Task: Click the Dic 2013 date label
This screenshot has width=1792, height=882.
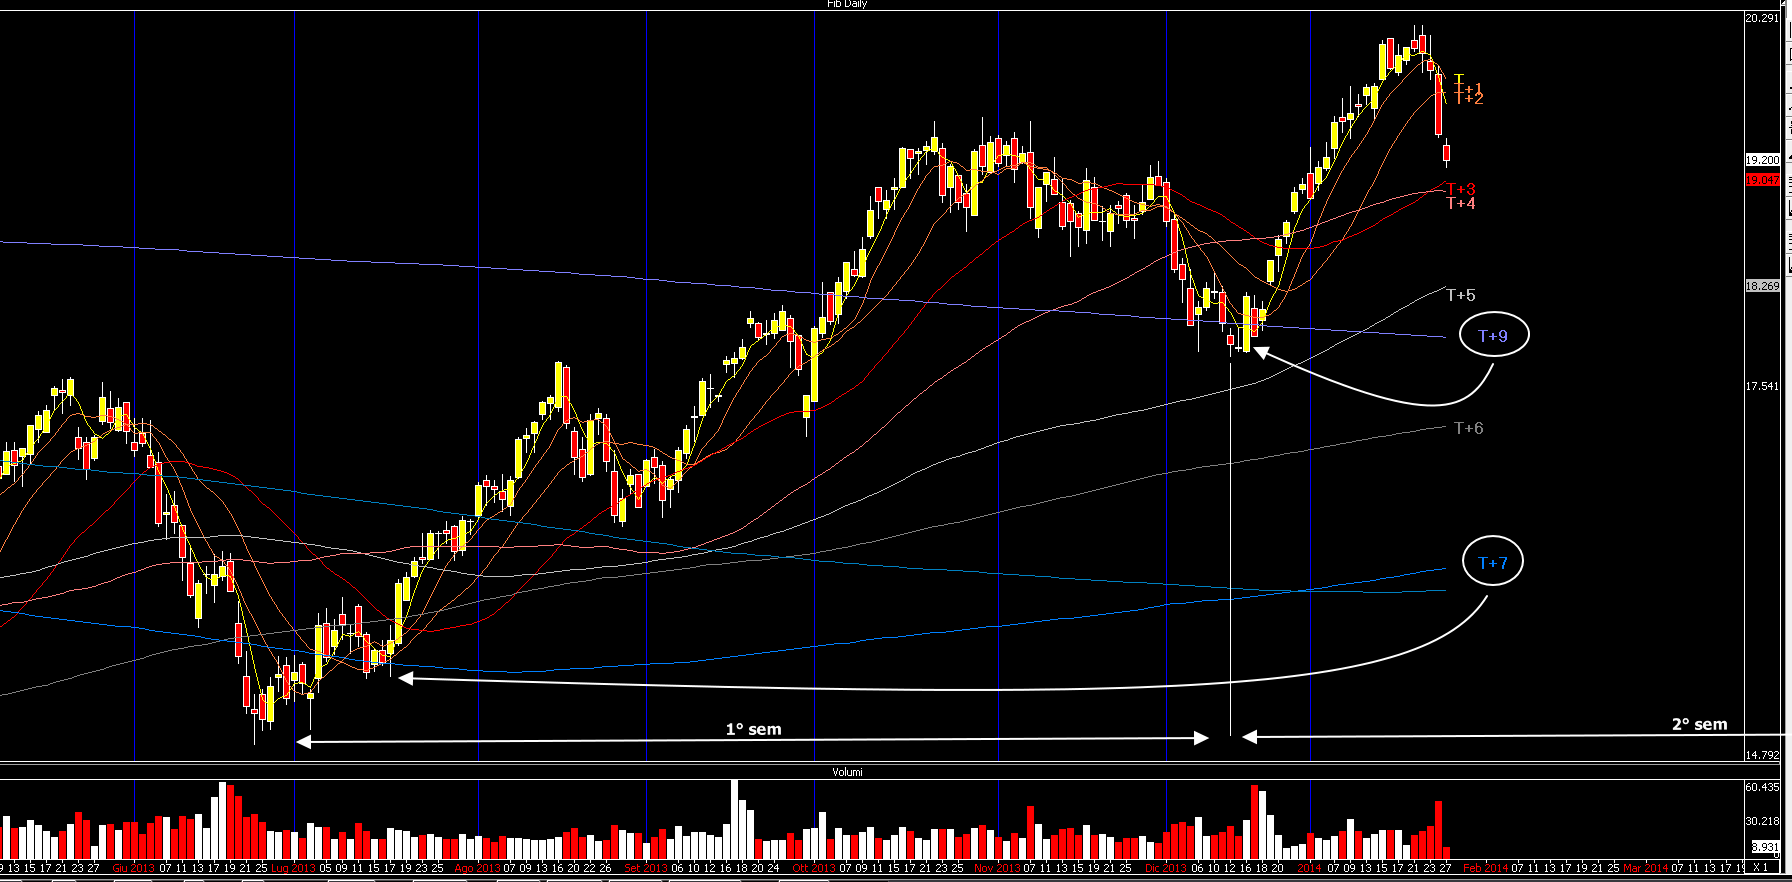Action: click(1166, 868)
